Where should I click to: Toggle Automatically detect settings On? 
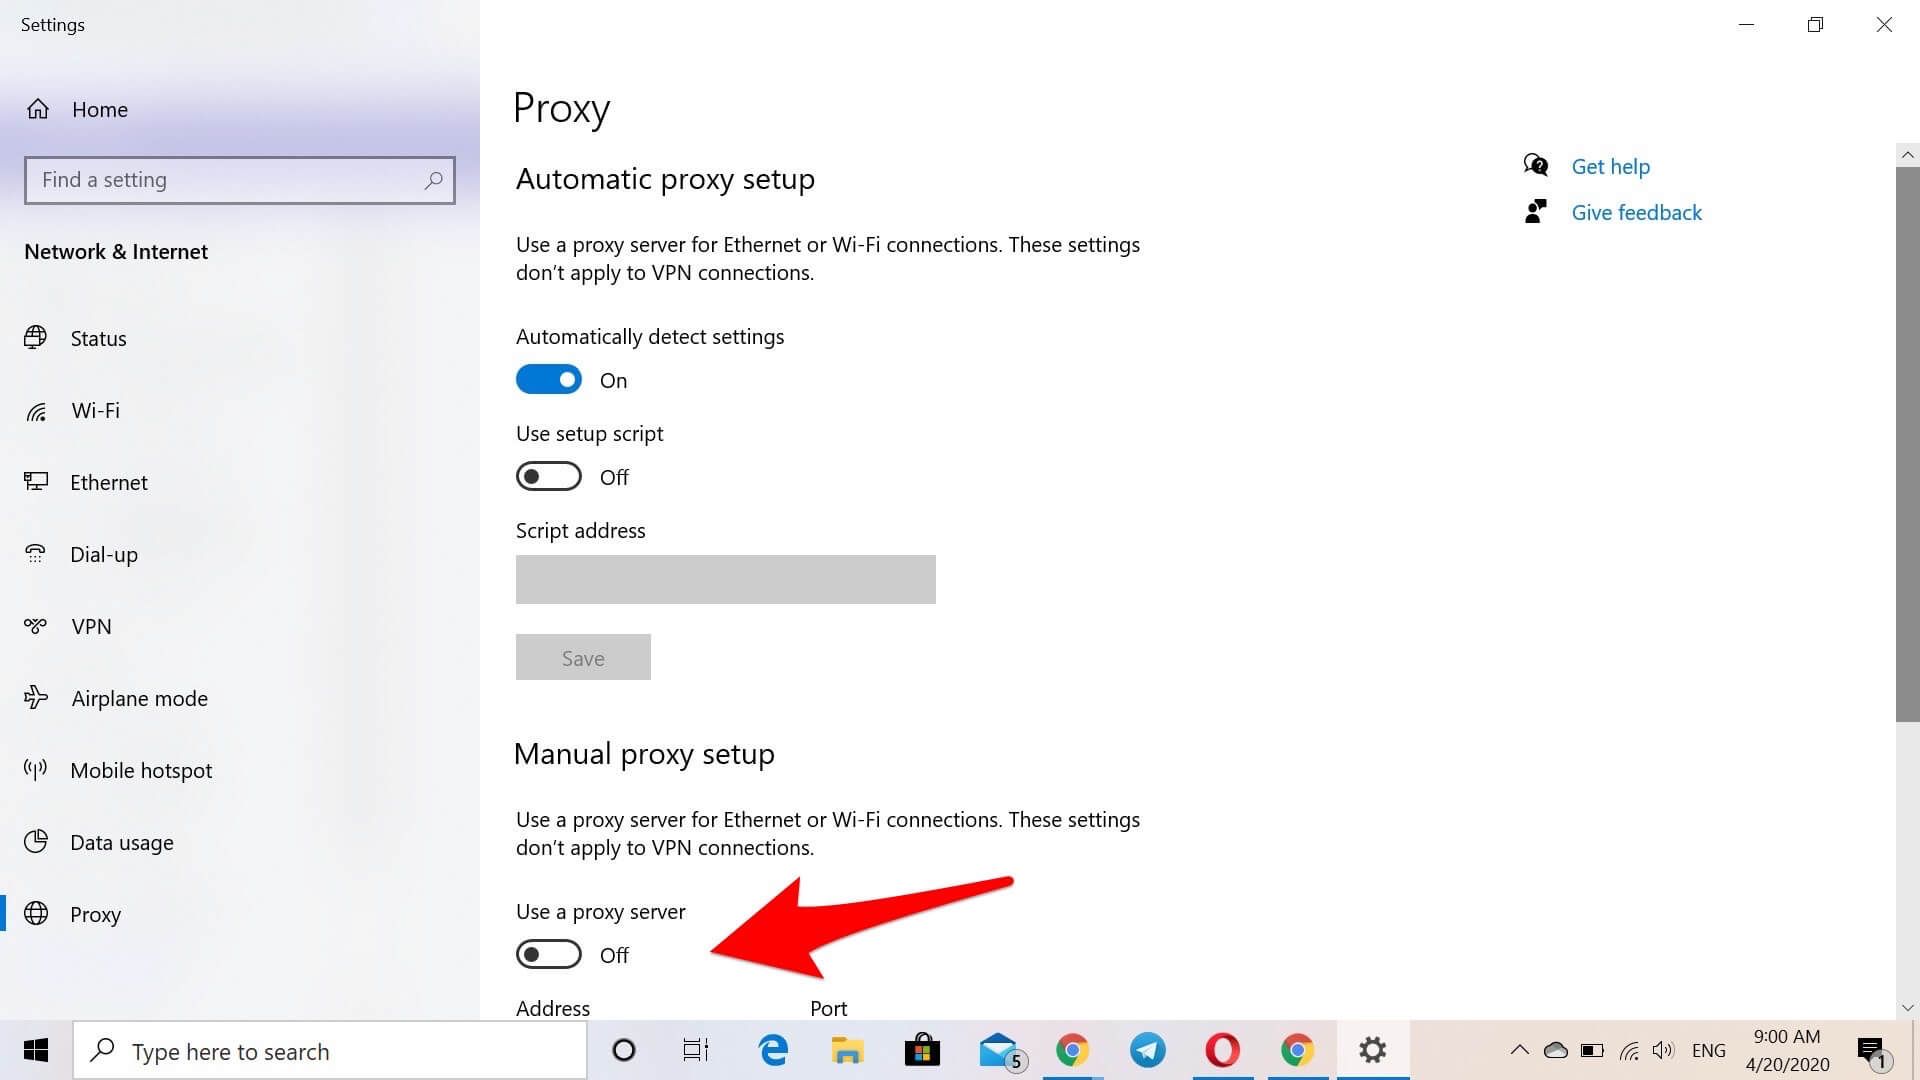pos(547,380)
